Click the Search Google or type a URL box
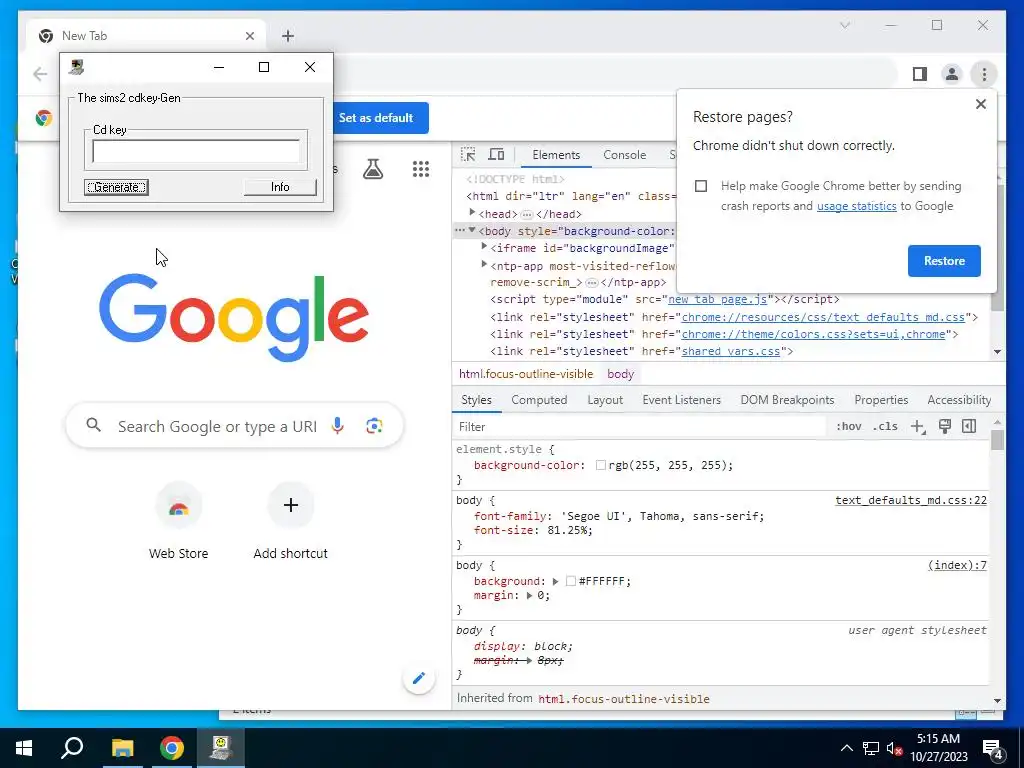The image size is (1024, 768). (x=235, y=426)
